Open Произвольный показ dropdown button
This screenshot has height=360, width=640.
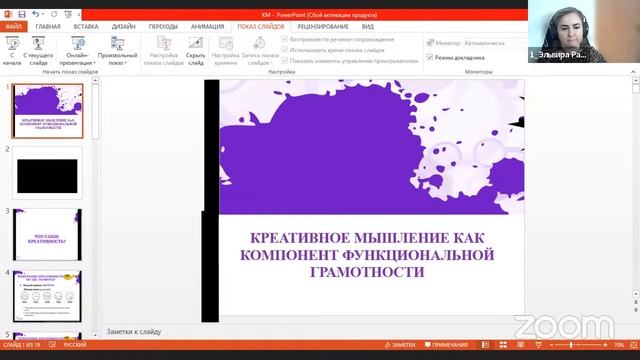(x=118, y=51)
